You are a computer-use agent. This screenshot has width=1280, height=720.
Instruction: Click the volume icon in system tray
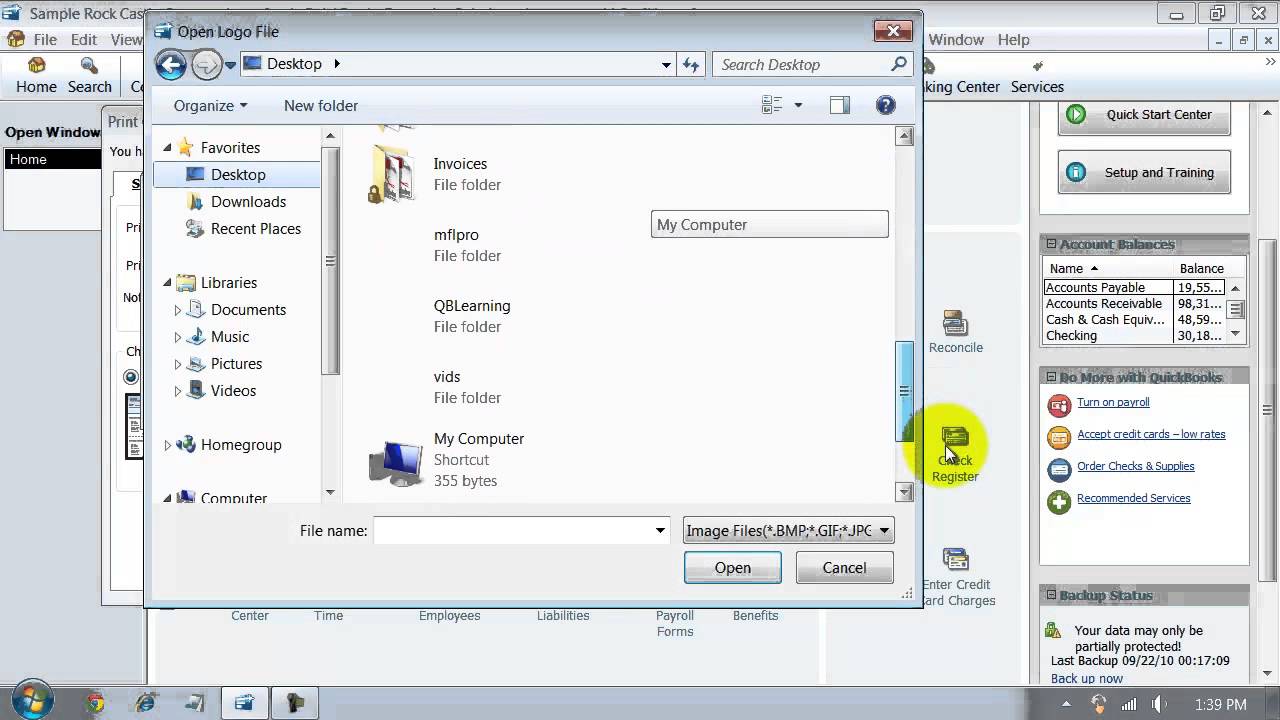[x=1159, y=704]
